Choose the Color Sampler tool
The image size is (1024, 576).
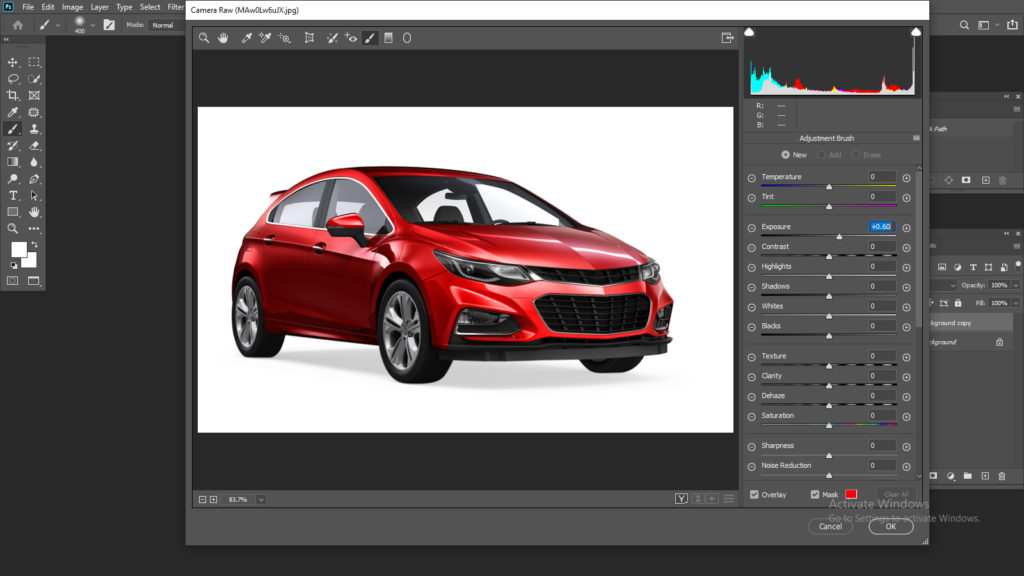click(264, 38)
